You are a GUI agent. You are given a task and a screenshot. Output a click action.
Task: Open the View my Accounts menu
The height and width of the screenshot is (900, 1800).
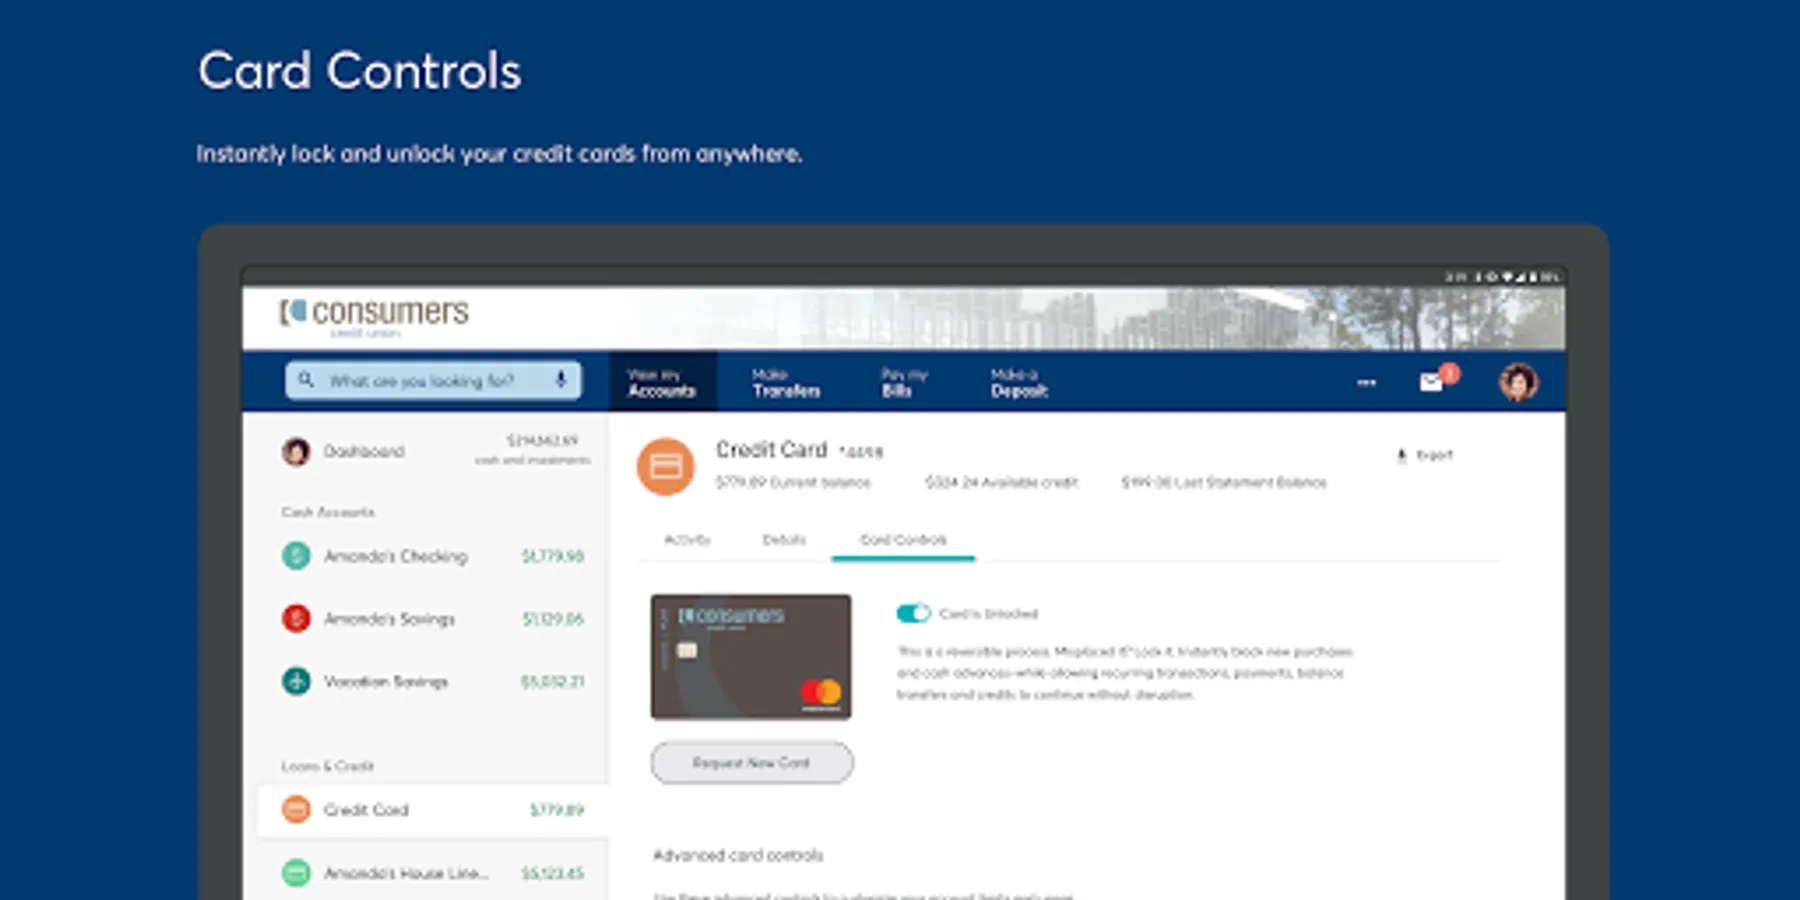point(662,382)
